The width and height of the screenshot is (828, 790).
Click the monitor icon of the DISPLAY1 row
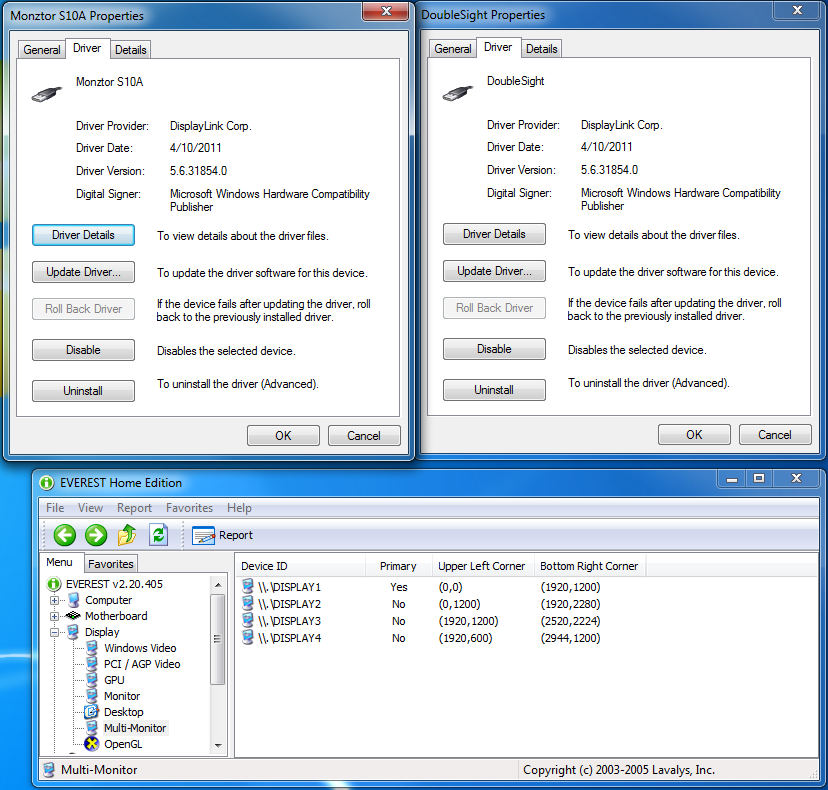tap(248, 586)
